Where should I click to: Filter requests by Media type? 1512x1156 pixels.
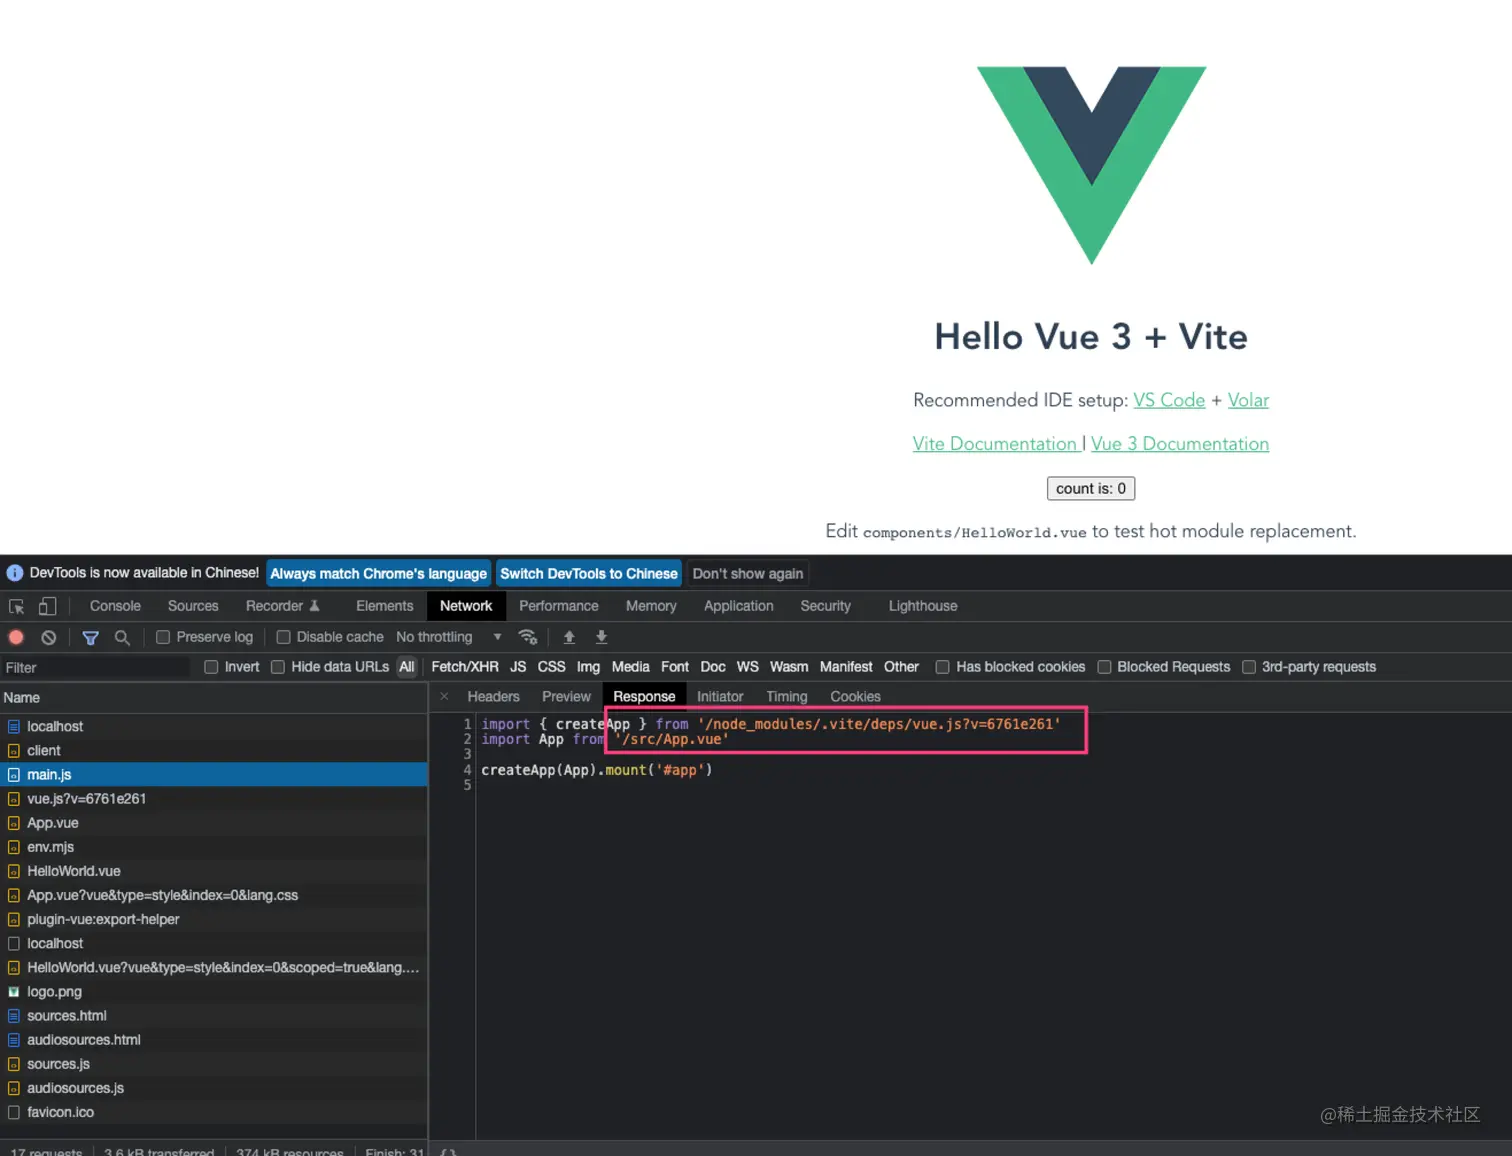pyautogui.click(x=630, y=667)
